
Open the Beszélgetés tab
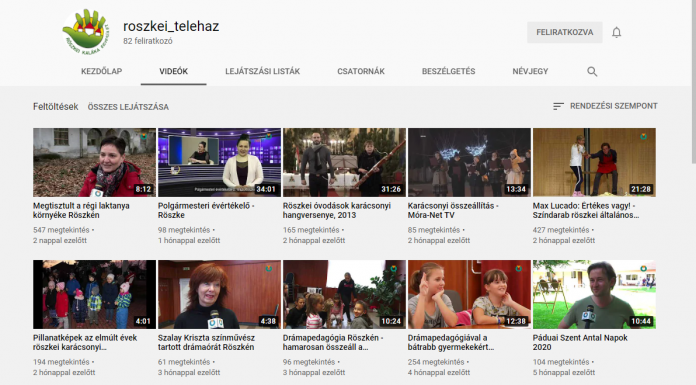[448, 71]
